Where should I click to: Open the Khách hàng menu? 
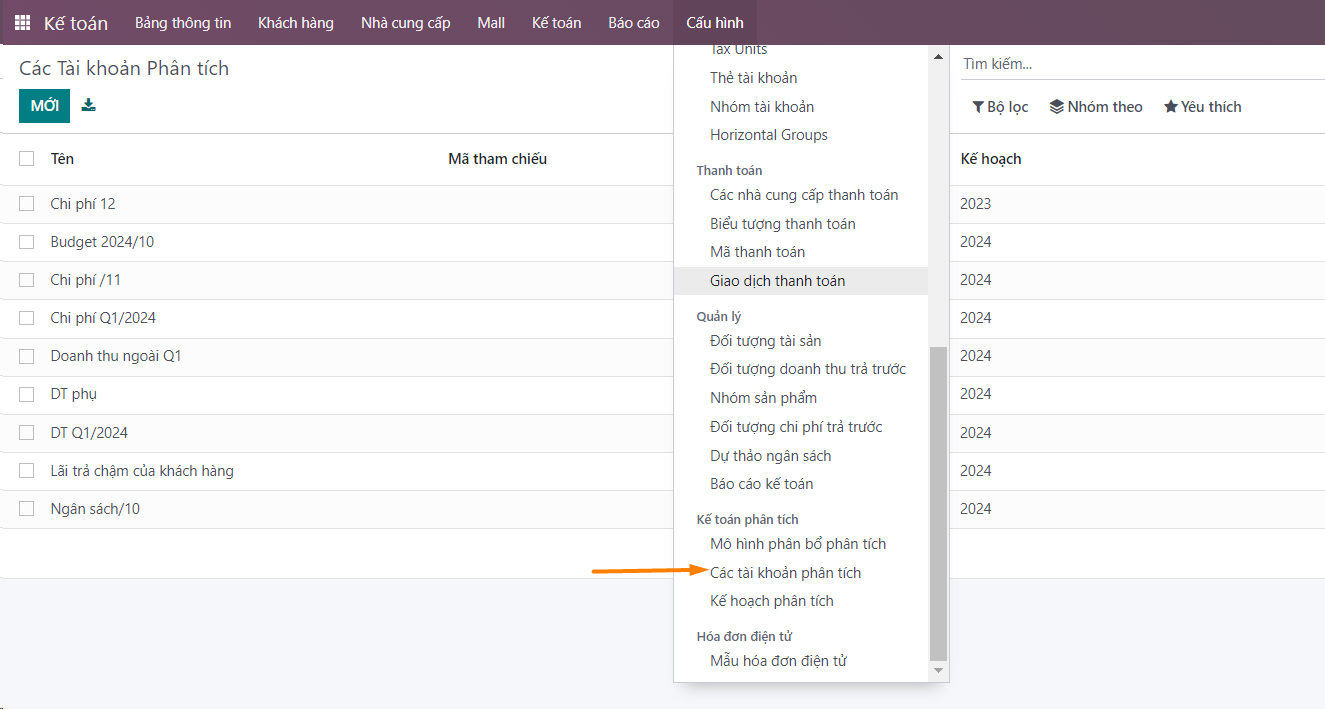(x=296, y=22)
